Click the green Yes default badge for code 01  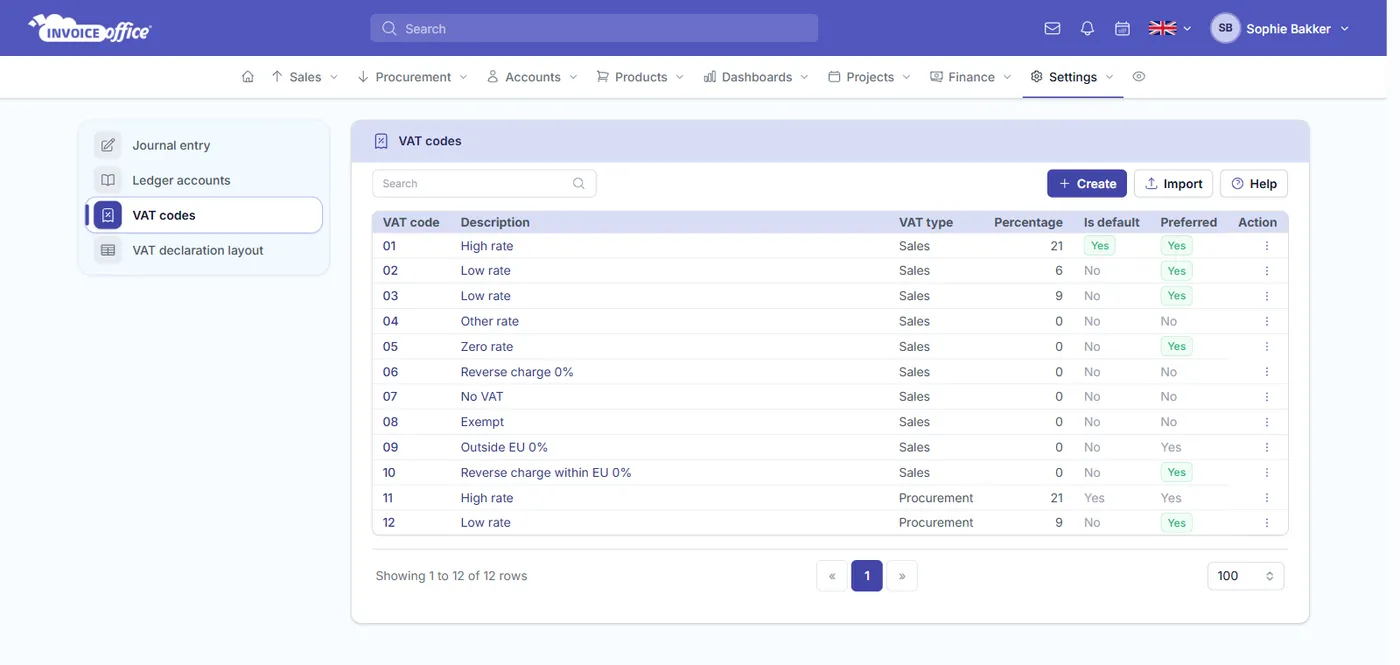pyautogui.click(x=1100, y=246)
